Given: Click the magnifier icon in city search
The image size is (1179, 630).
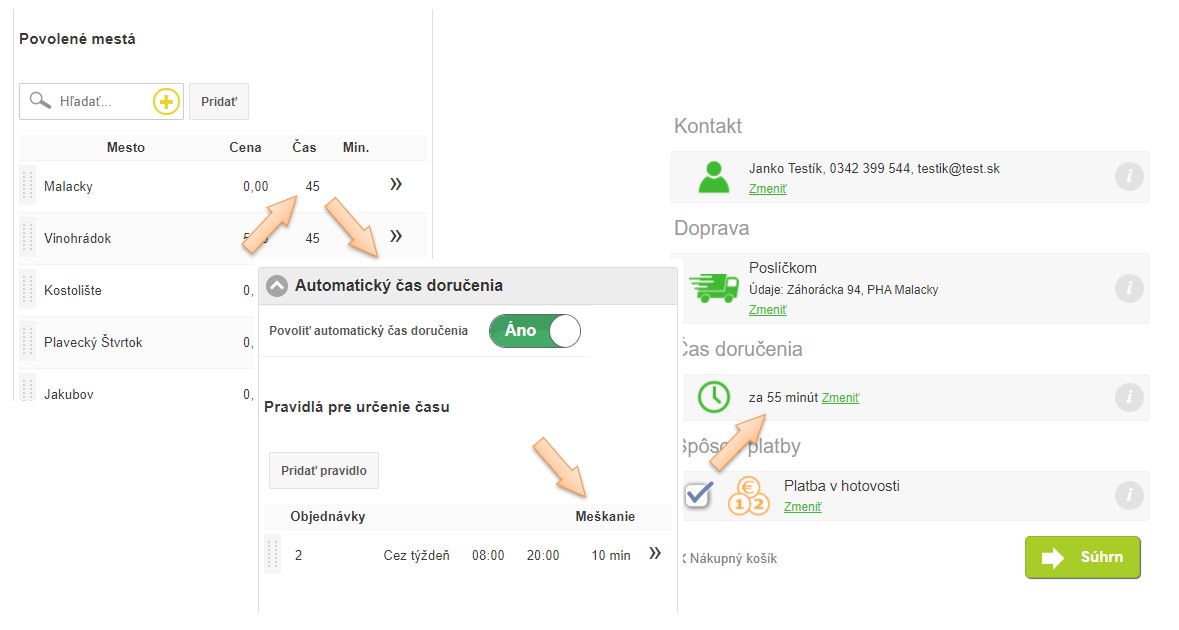Looking at the screenshot, I should (40, 101).
